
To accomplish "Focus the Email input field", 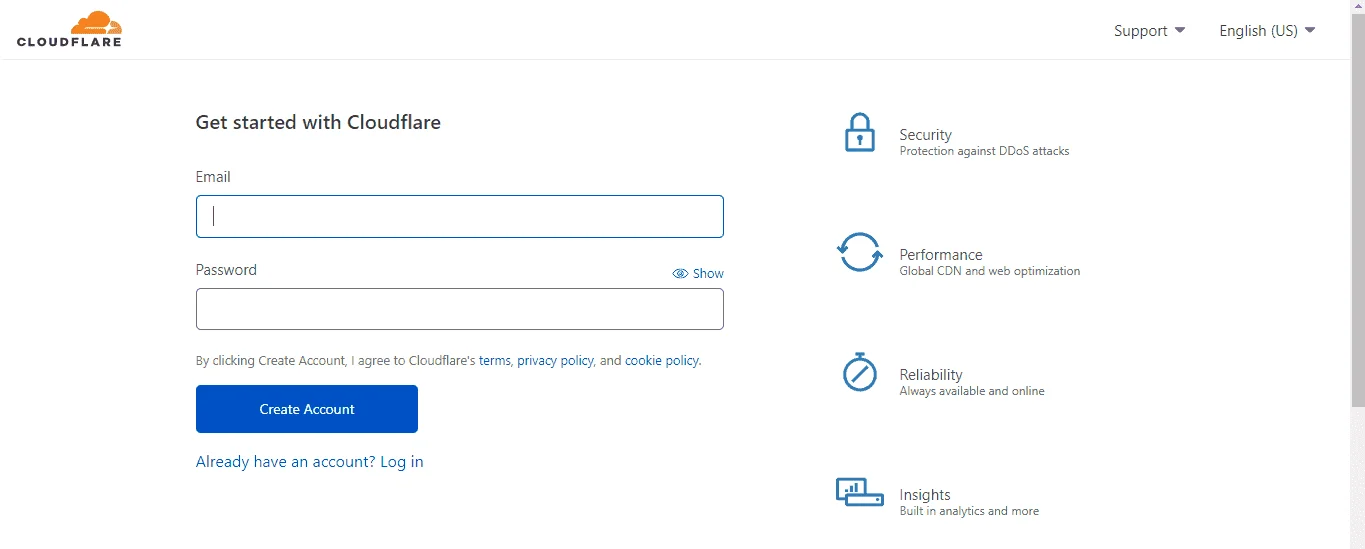I will pyautogui.click(x=460, y=216).
